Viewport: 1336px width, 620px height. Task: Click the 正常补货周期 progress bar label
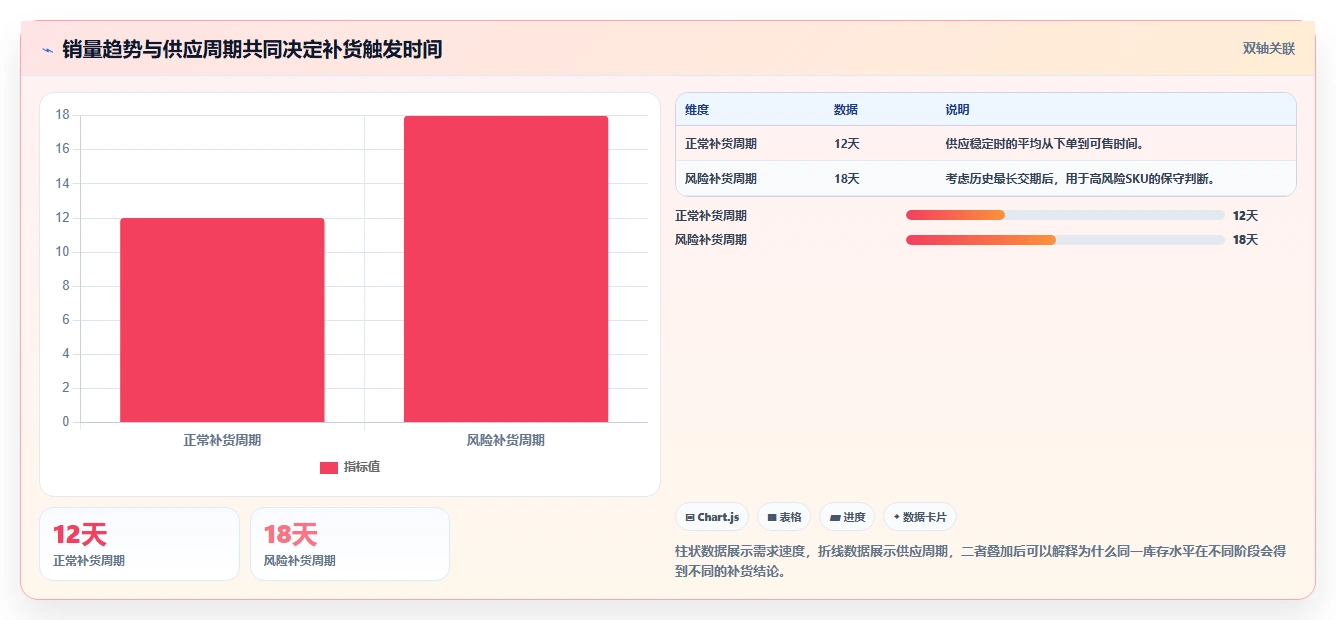coord(711,215)
